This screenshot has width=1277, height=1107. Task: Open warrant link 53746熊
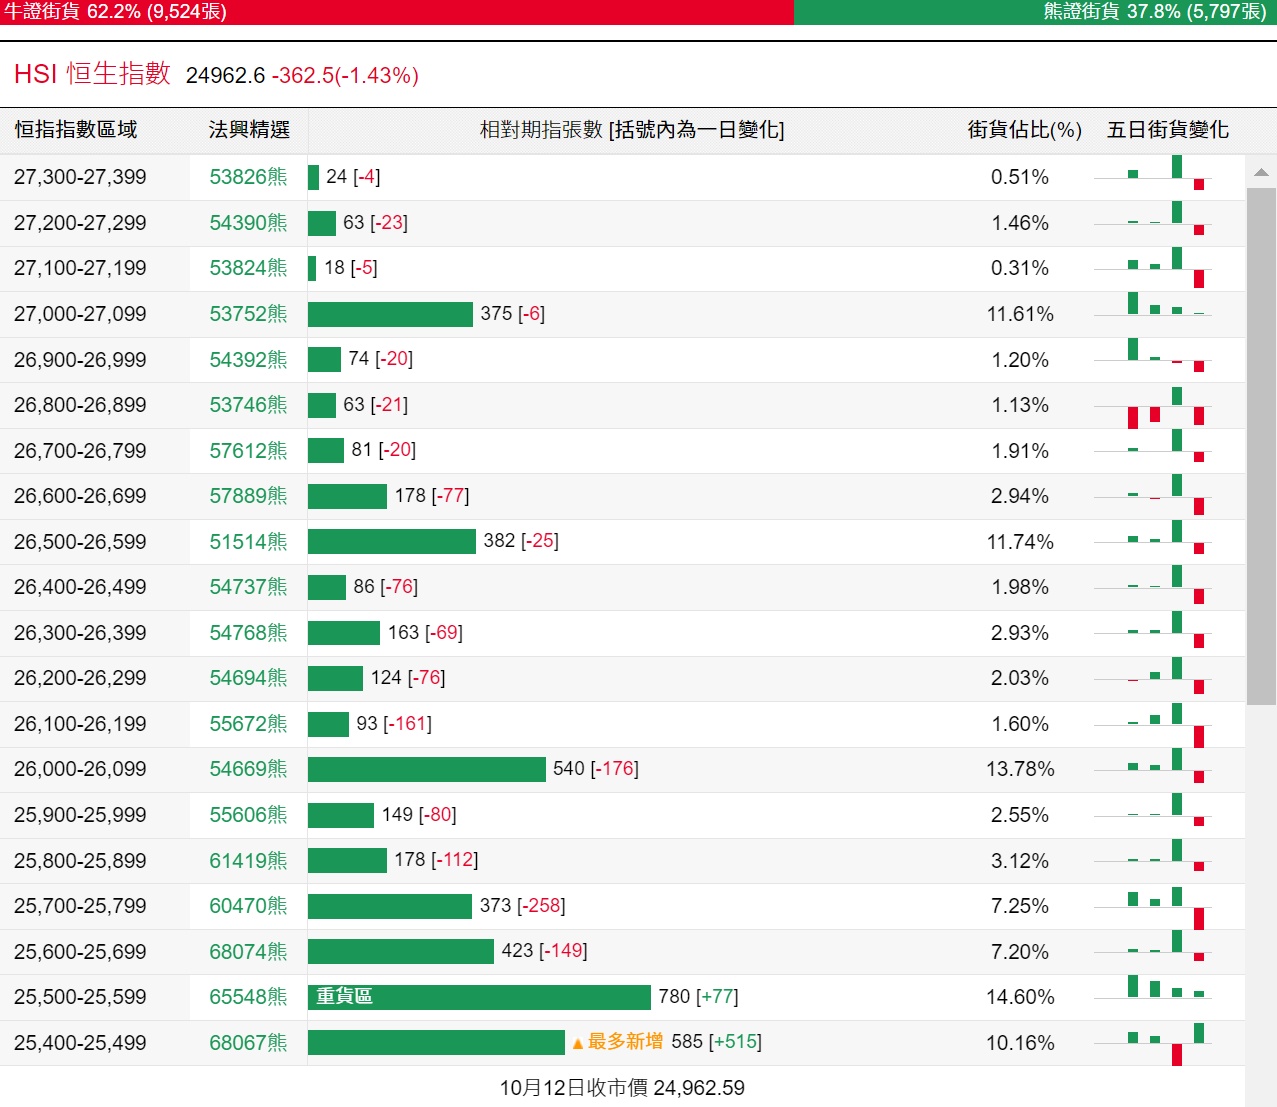(x=248, y=405)
